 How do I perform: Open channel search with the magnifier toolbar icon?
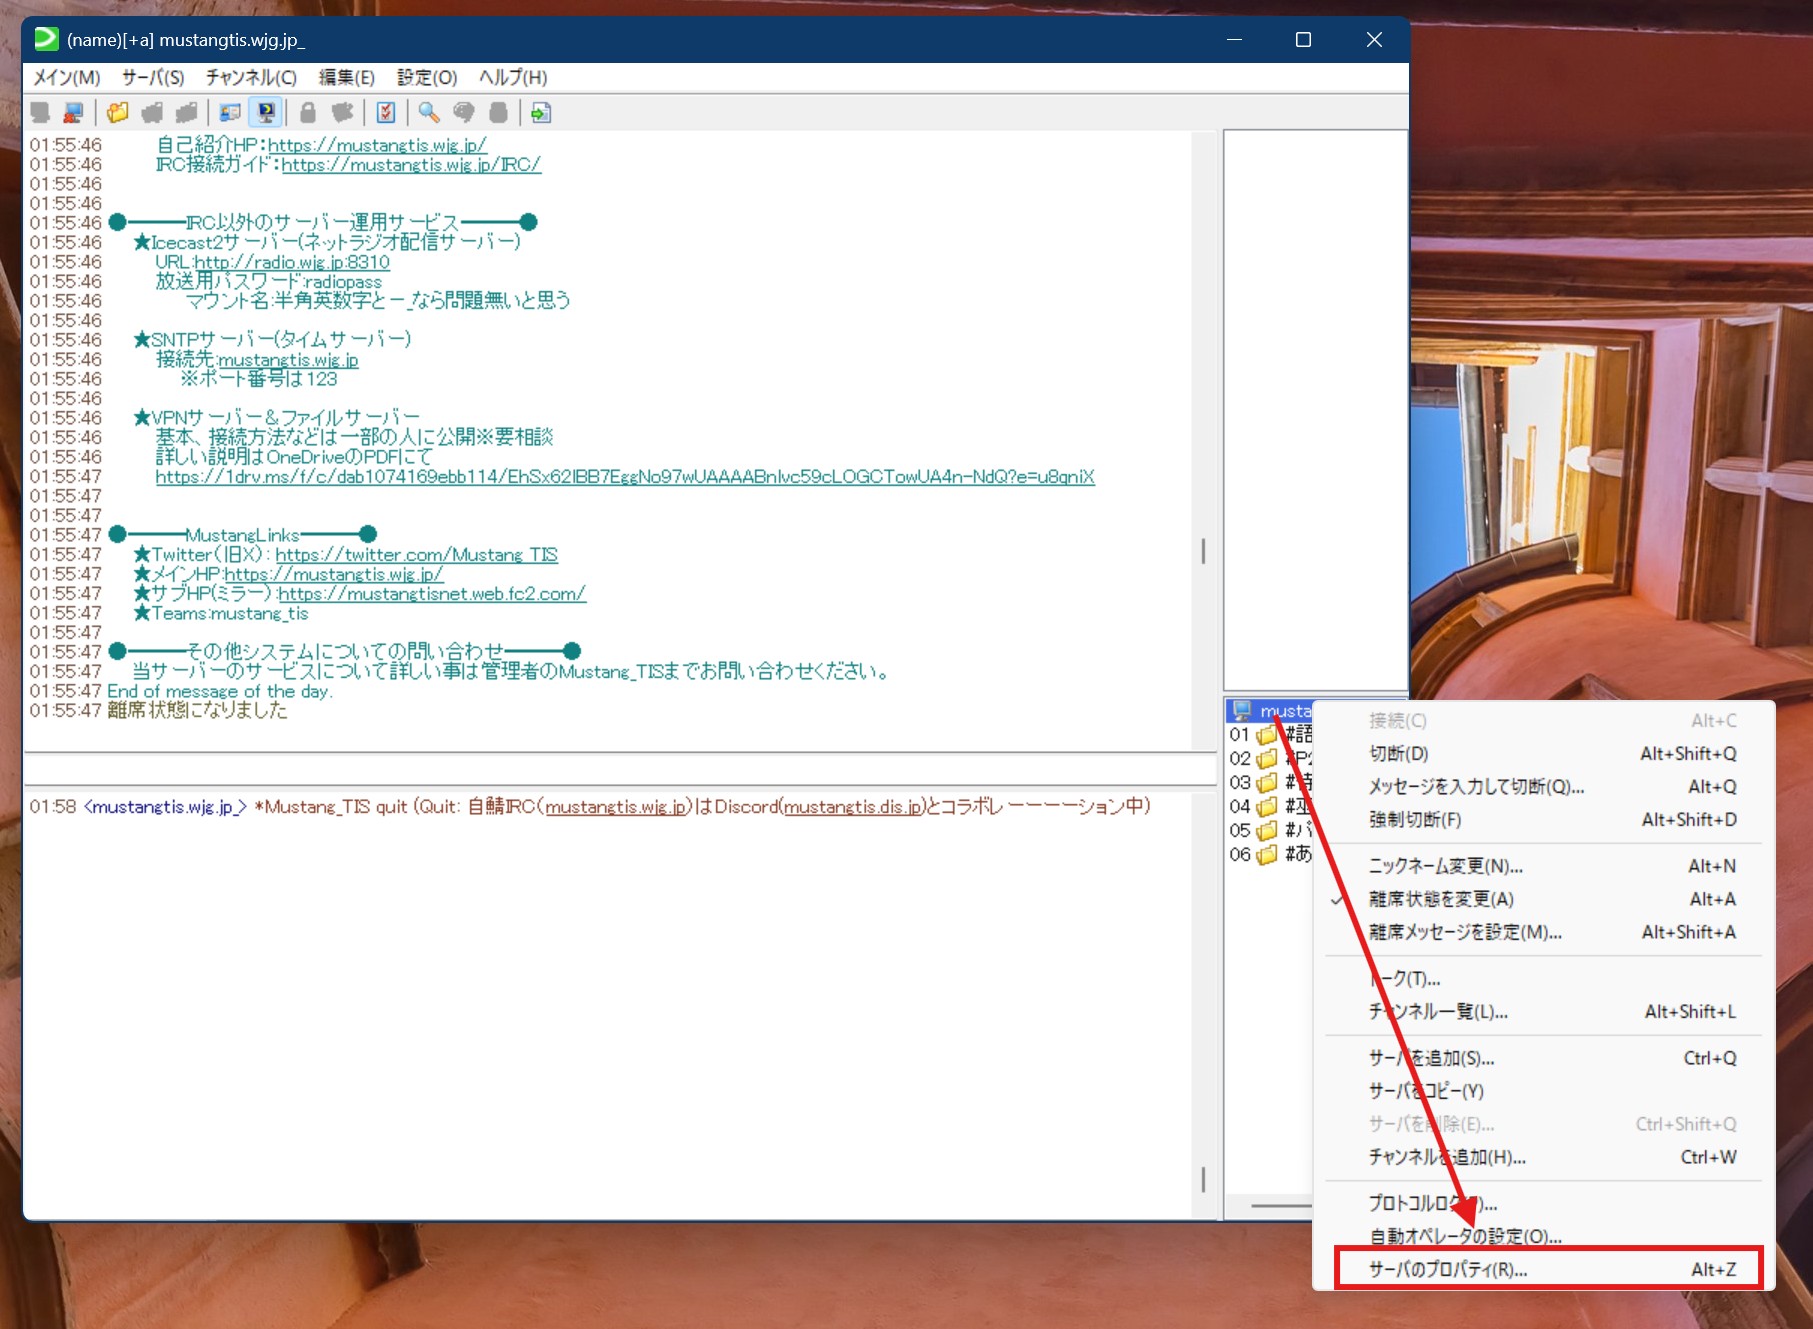point(428,112)
